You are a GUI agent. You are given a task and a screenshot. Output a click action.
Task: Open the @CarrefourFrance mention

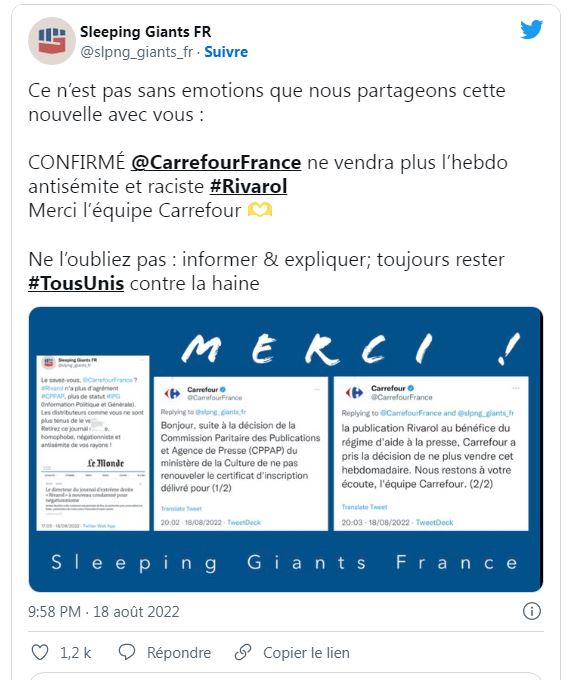point(216,163)
